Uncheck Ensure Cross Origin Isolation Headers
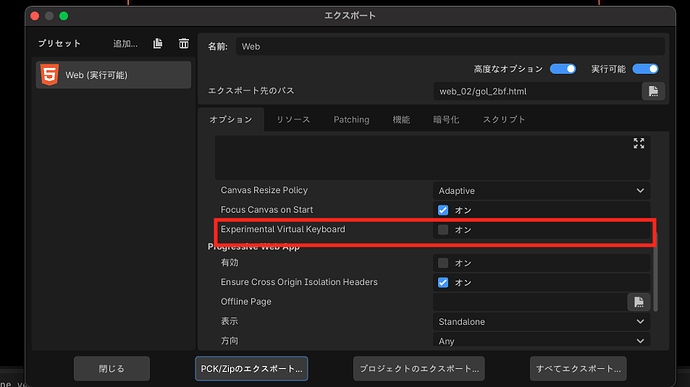The width and height of the screenshot is (690, 387). (x=443, y=282)
